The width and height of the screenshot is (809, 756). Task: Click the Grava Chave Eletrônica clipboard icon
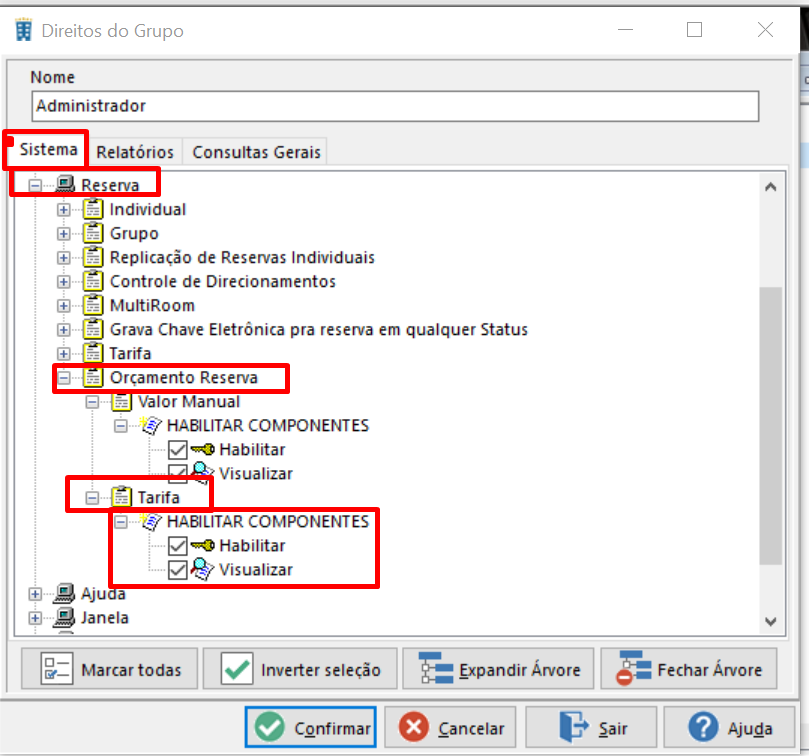[x=93, y=329]
